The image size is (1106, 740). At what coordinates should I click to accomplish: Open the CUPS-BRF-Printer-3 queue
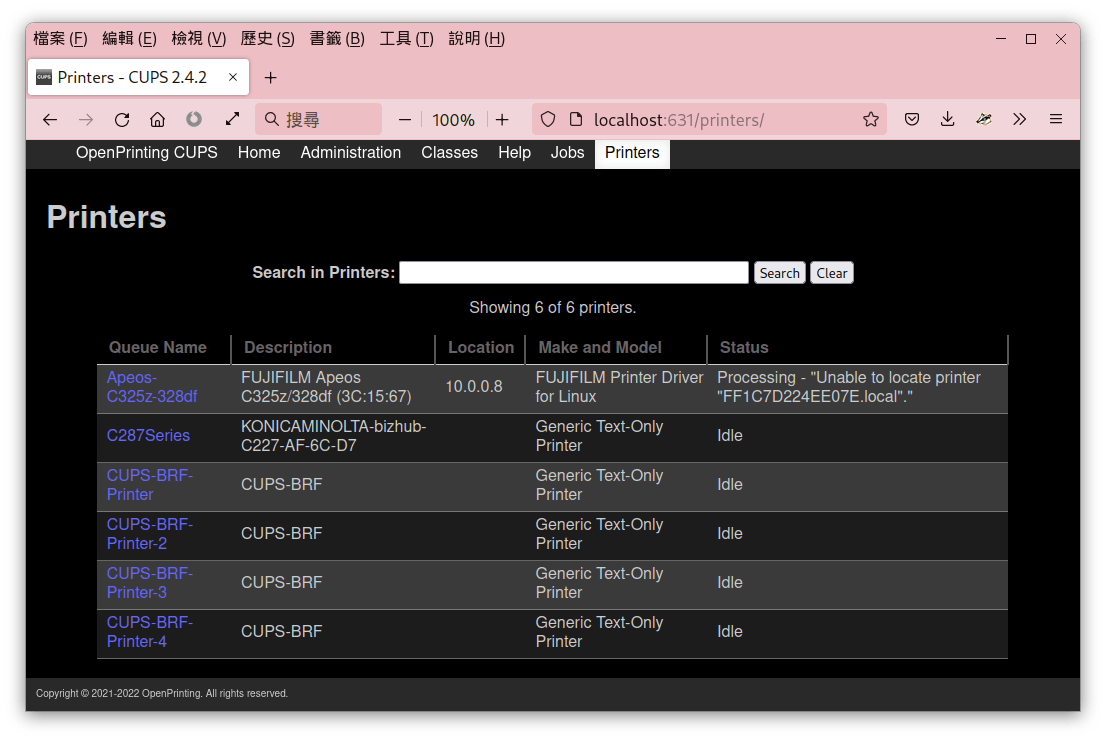pos(150,583)
